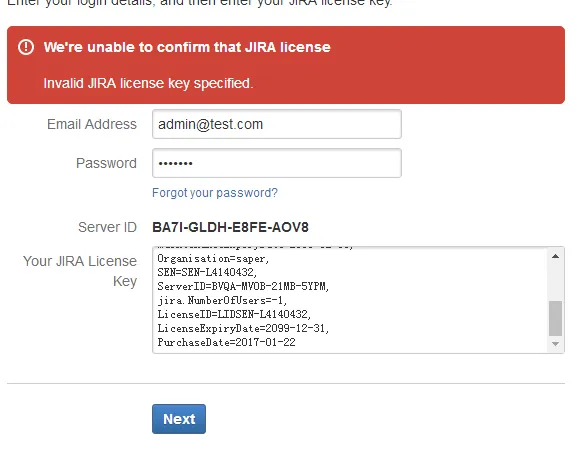Click the Server ID value BA7I-GLDH-E8FE-AOV8

click(230, 227)
